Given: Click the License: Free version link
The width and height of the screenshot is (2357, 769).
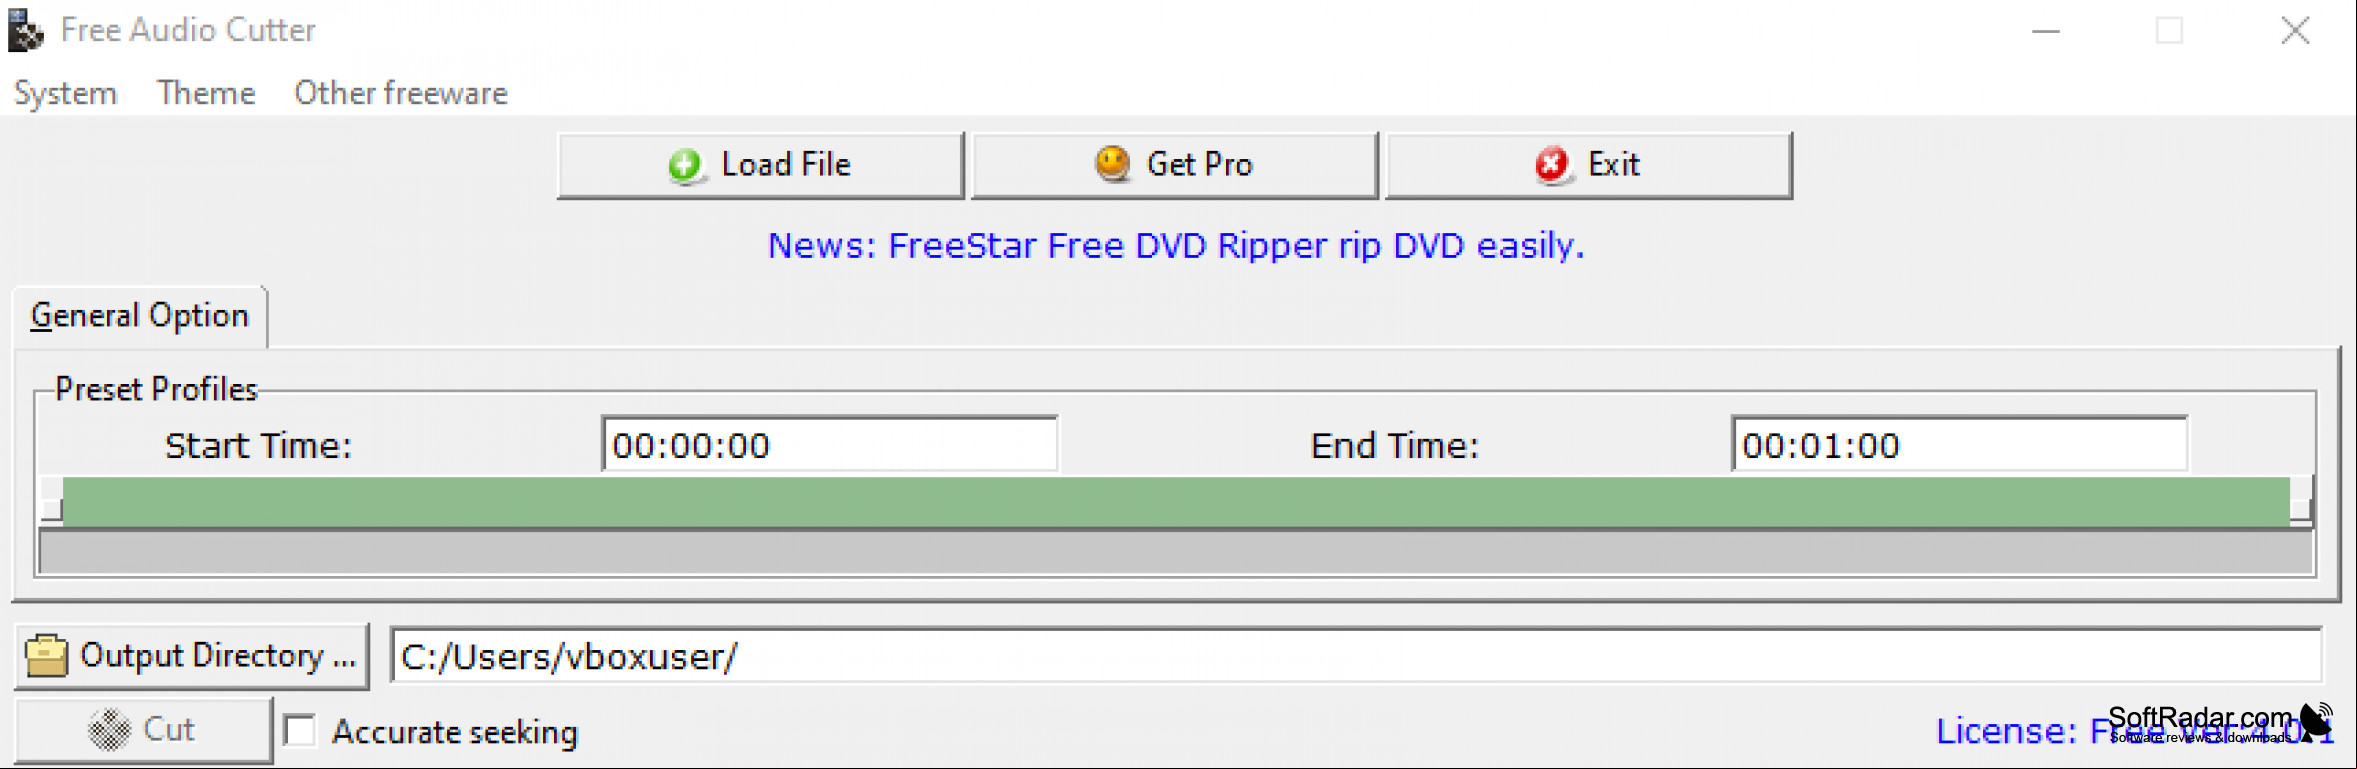Looking at the screenshot, I should (2134, 731).
